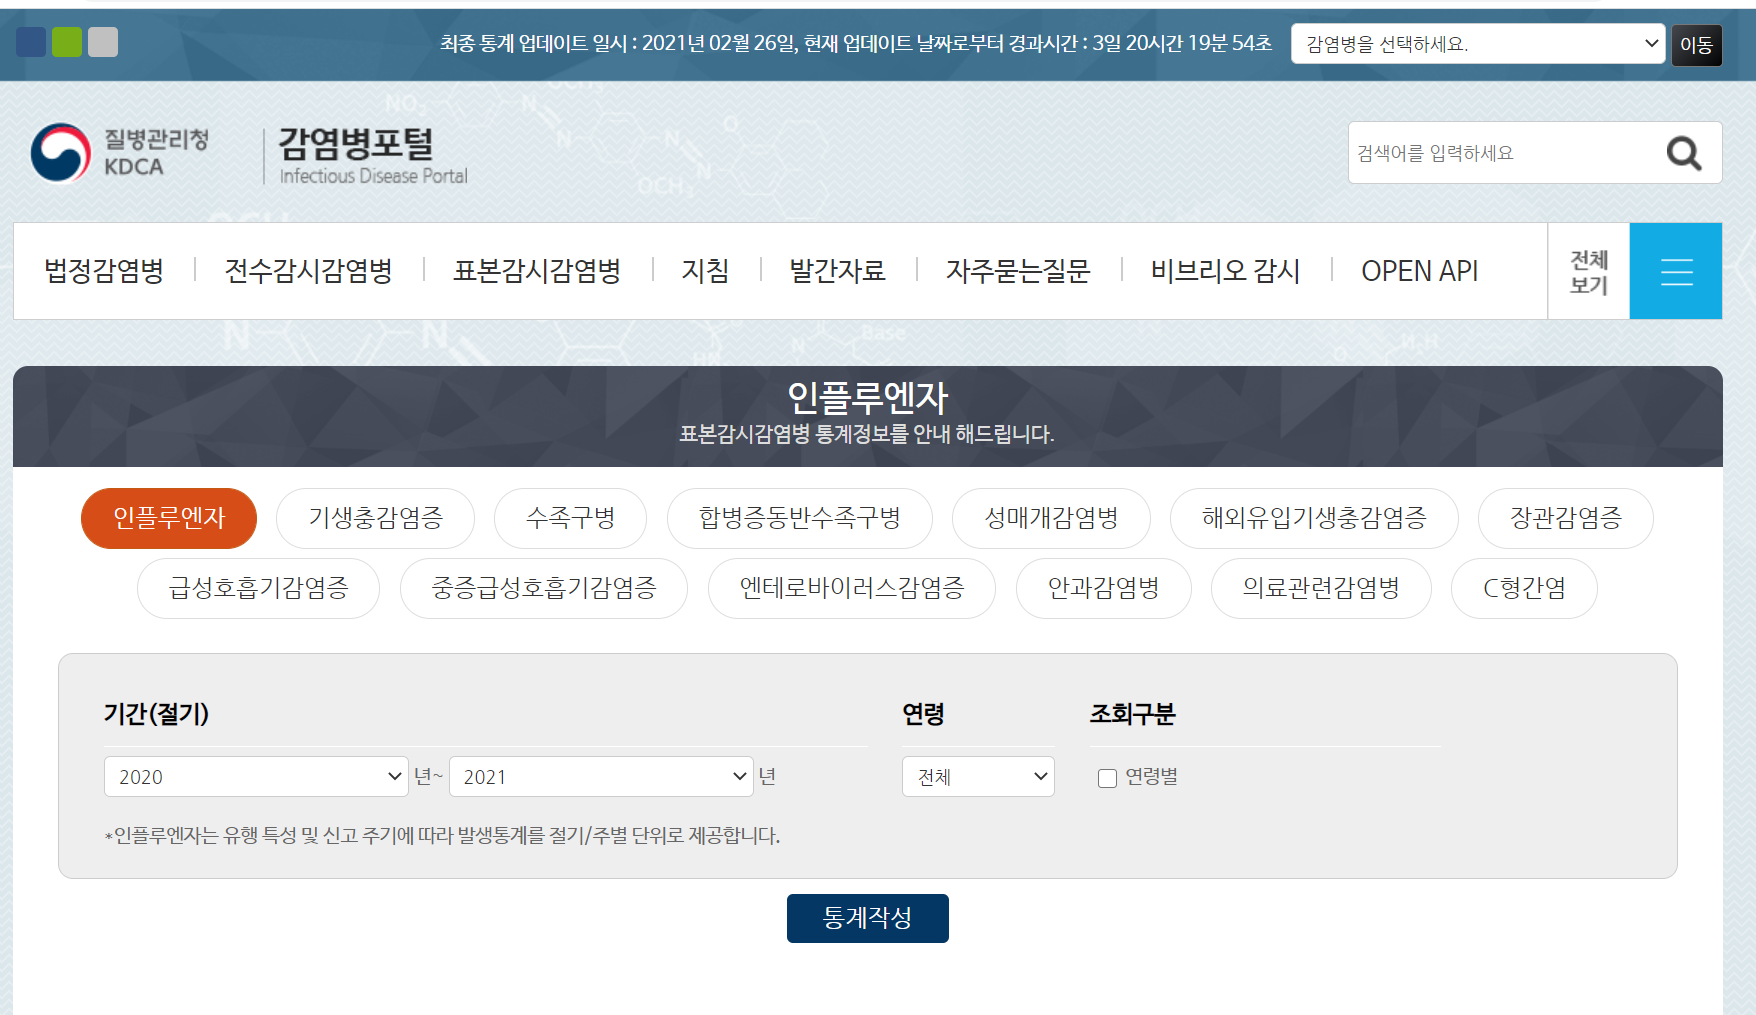Viewport: 1756px width, 1015px height.
Task: Select the 급성호흡기감염증 tab
Action: 258,588
